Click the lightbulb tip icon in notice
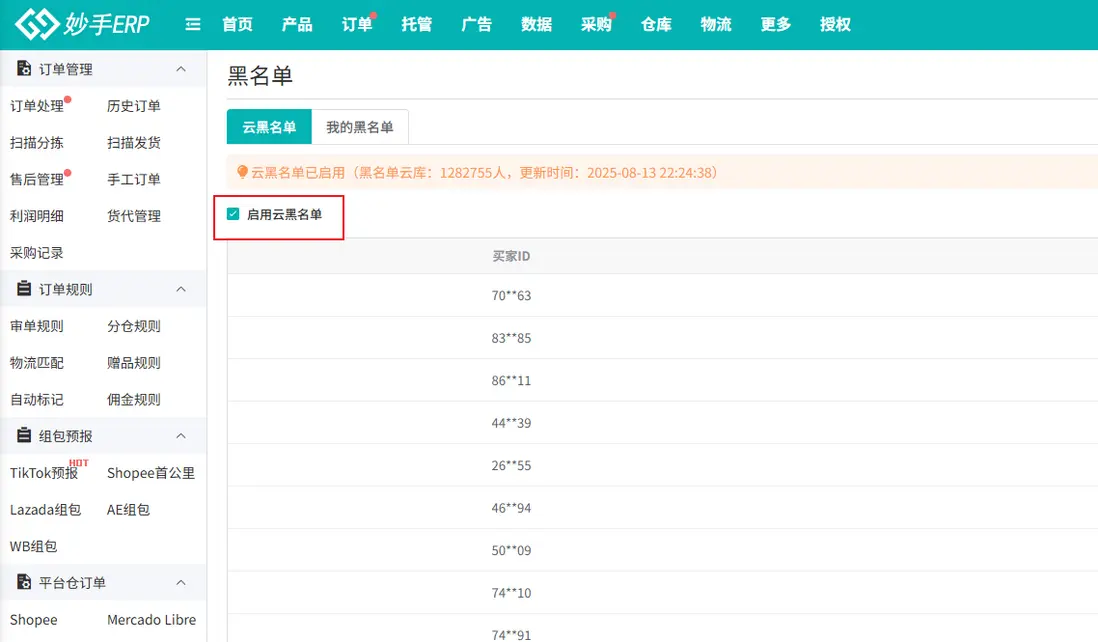 (x=241, y=173)
